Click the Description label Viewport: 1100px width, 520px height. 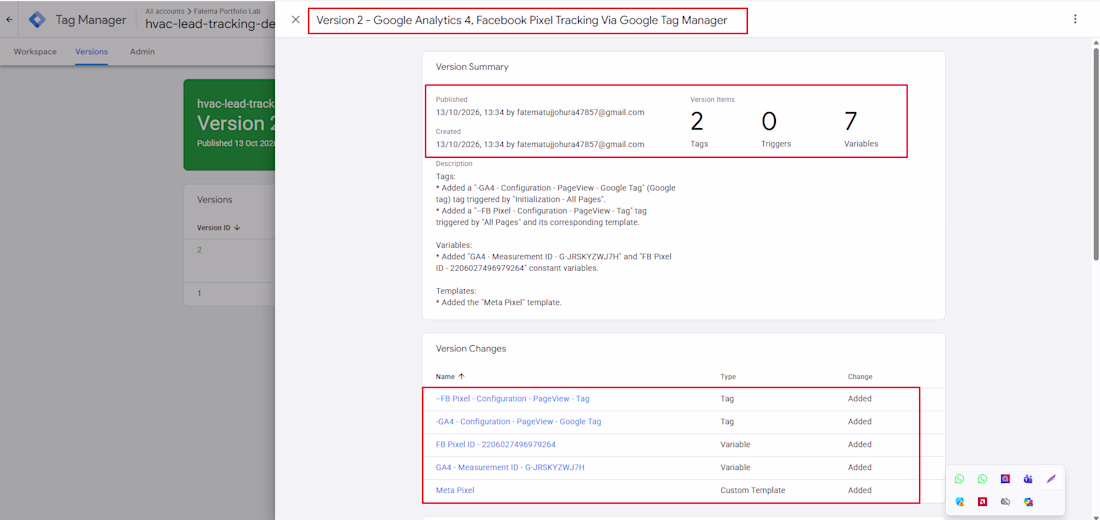[x=454, y=164]
